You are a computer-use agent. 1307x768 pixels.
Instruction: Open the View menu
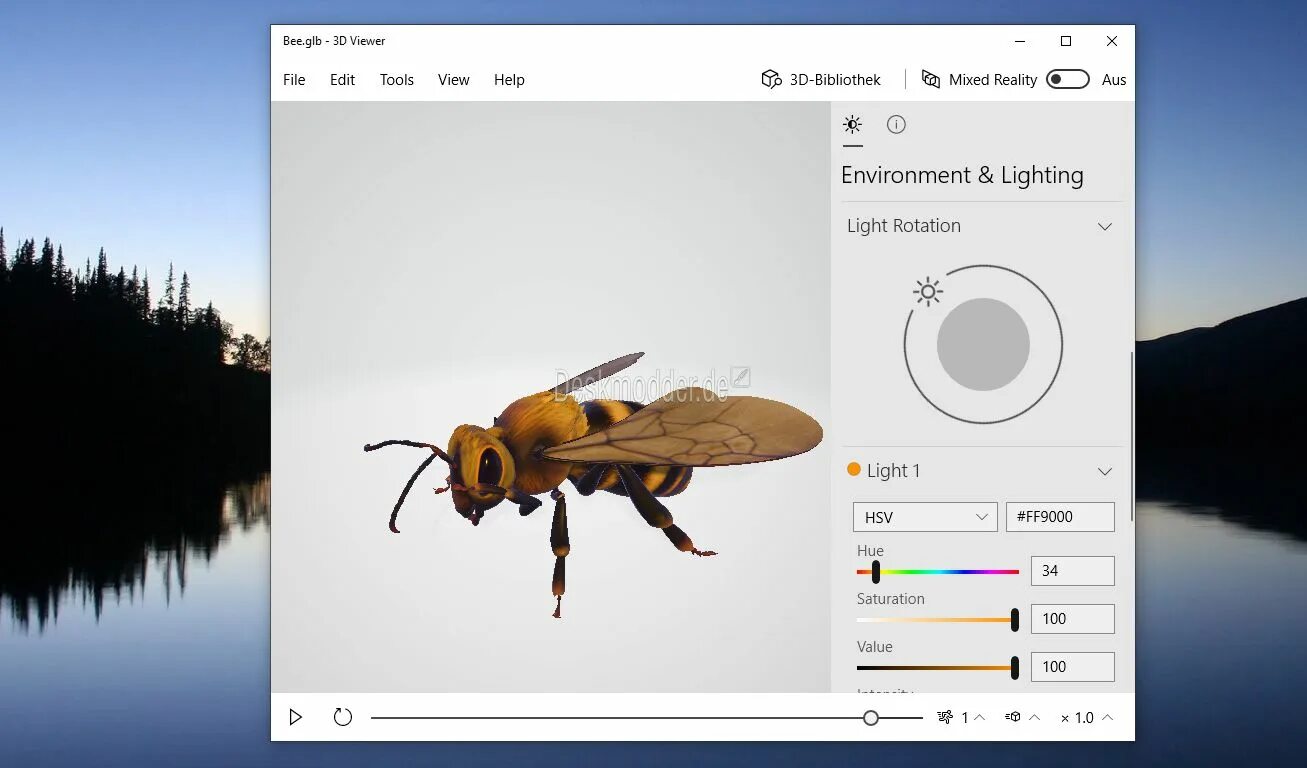(454, 80)
